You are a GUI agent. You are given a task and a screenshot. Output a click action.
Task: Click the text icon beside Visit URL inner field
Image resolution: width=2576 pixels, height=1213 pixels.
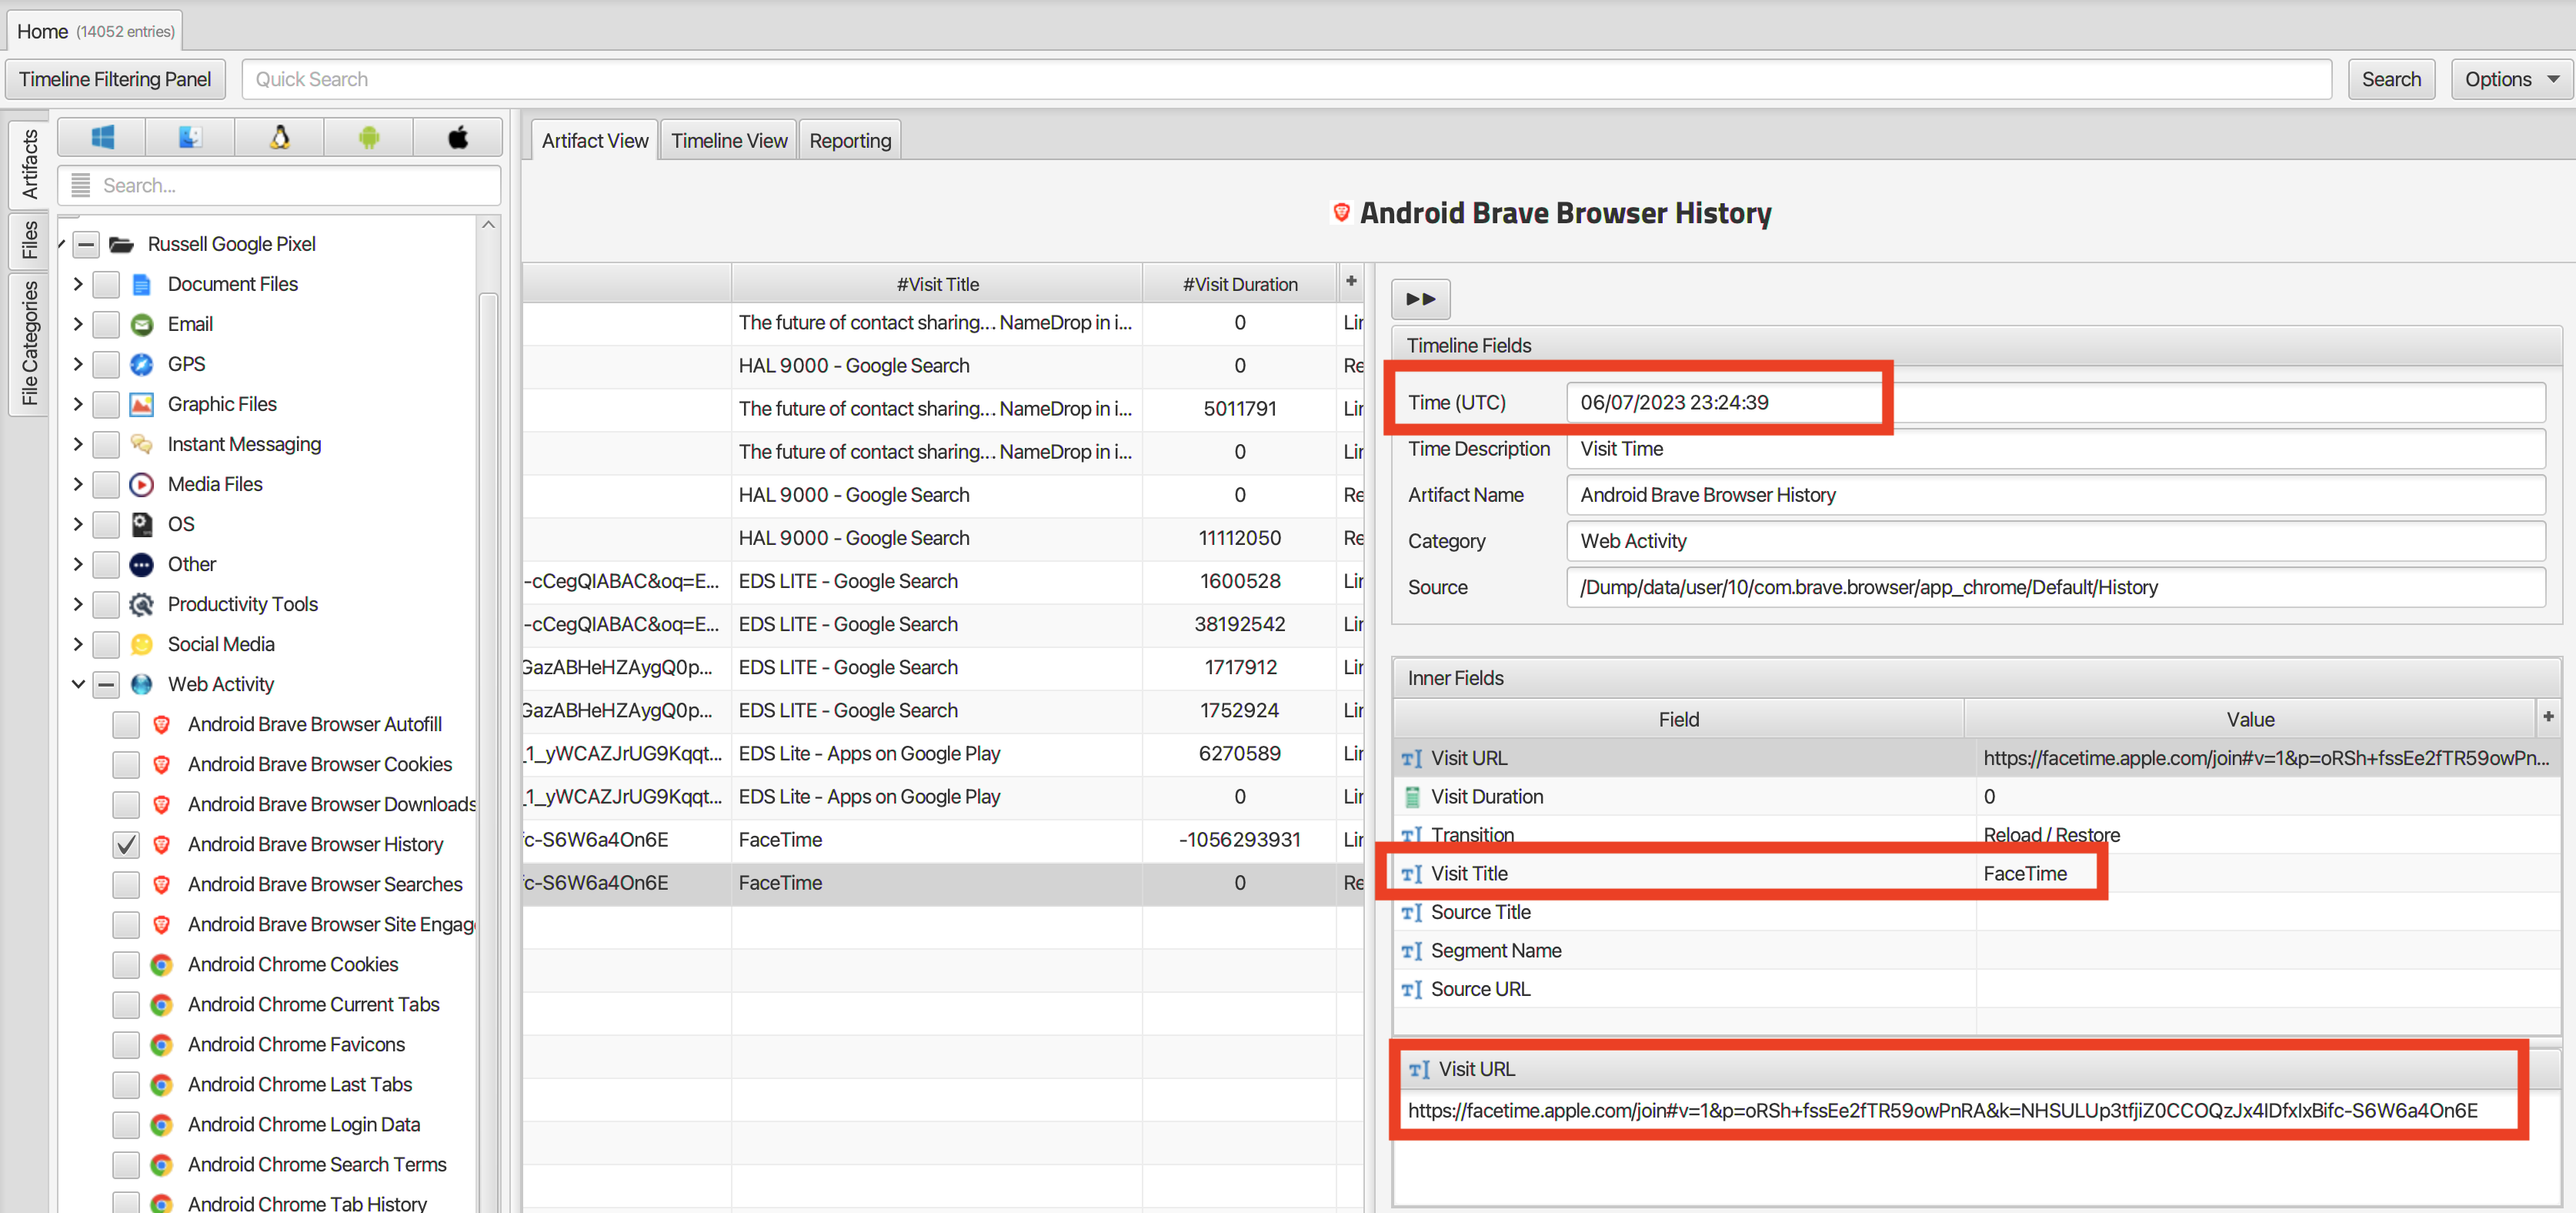pos(1411,759)
